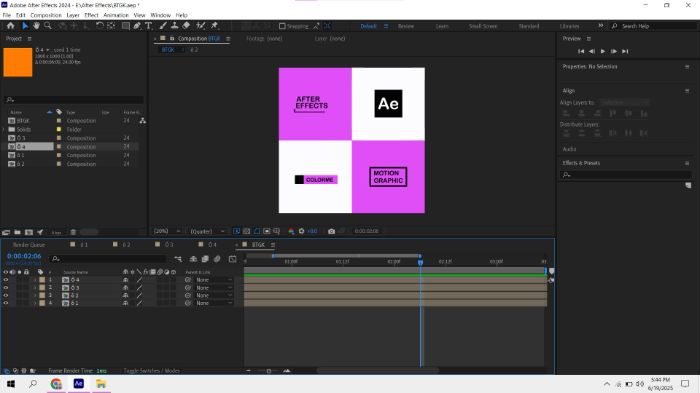Open the Animation menu
Screen dimensions: 700x393
pyautogui.click(x=116, y=15)
